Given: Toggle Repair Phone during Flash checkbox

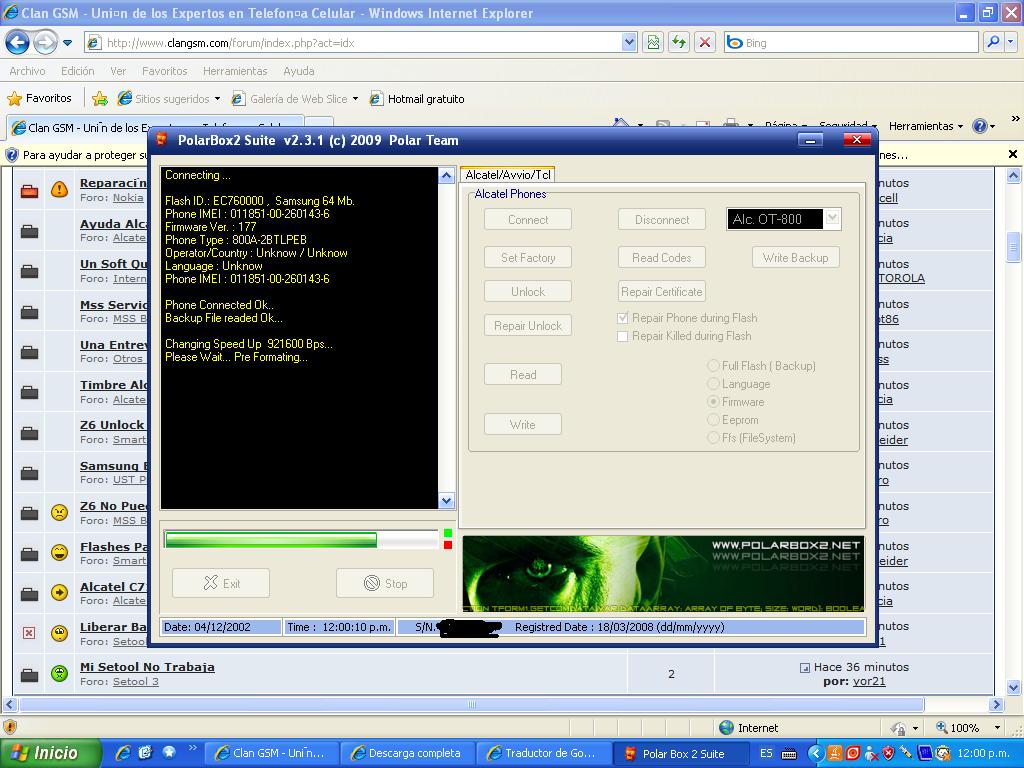Looking at the screenshot, I should [623, 318].
